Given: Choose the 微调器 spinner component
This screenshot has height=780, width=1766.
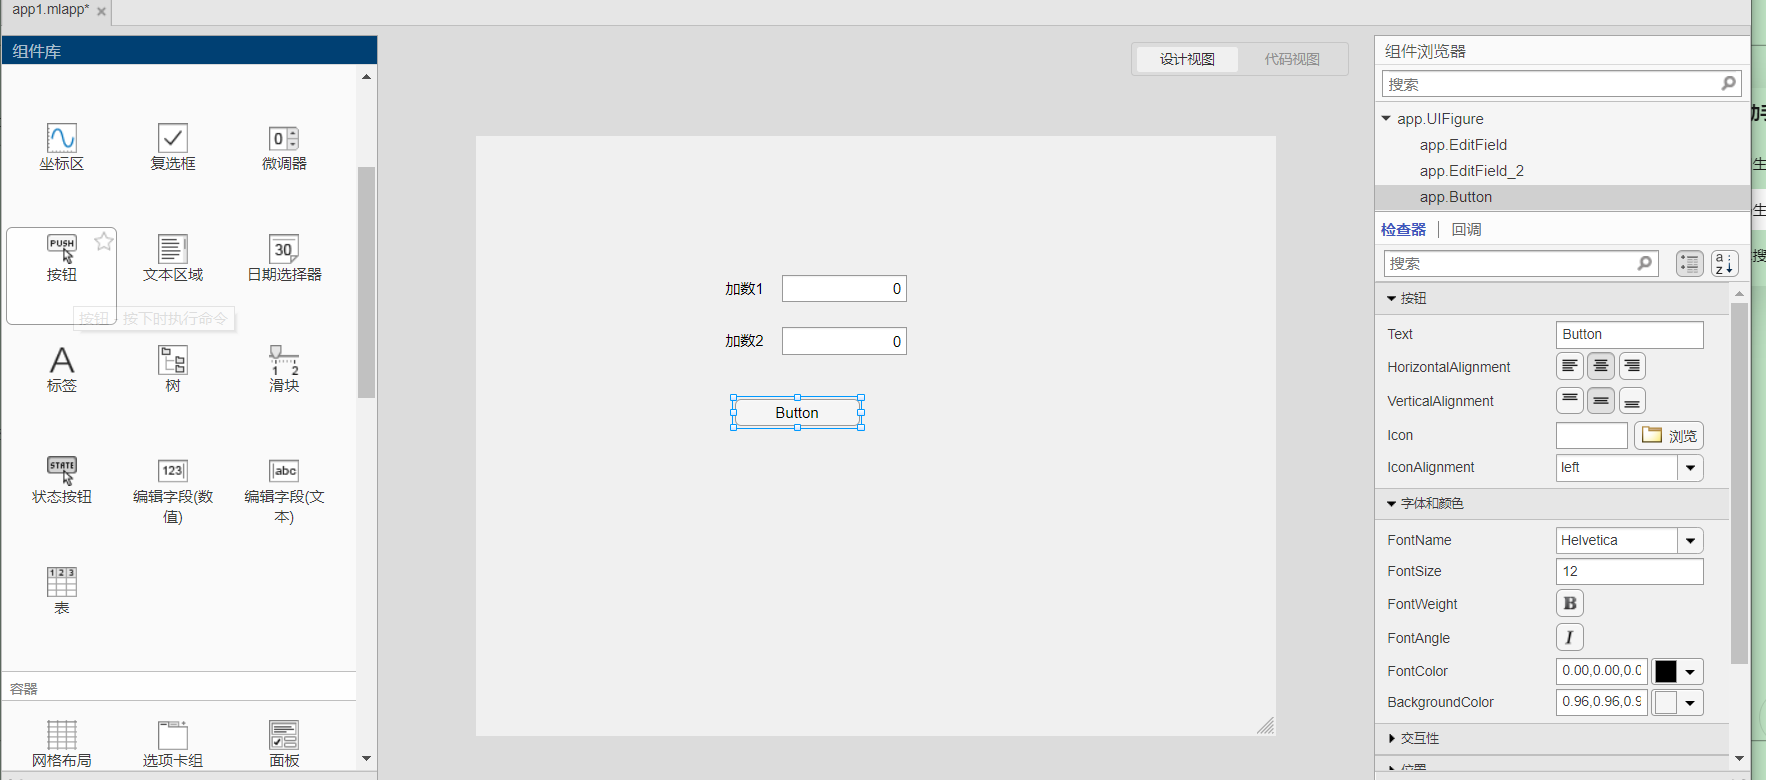Looking at the screenshot, I should (284, 147).
